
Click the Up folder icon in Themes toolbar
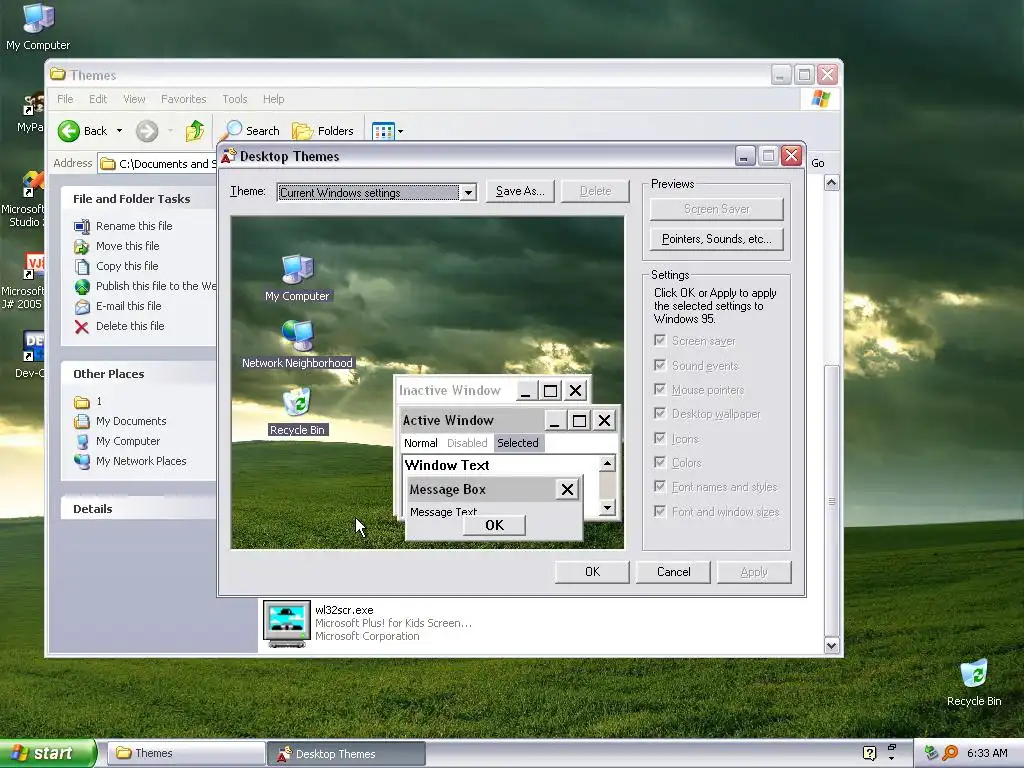pyautogui.click(x=195, y=131)
